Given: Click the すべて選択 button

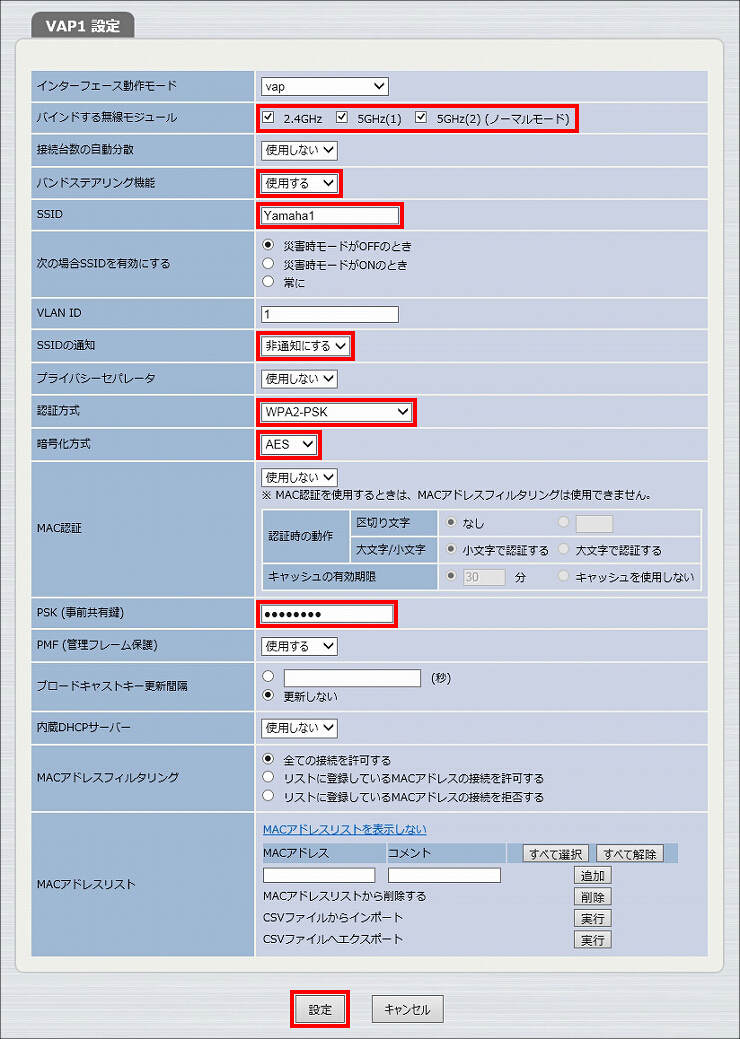Looking at the screenshot, I should click(x=555, y=853).
